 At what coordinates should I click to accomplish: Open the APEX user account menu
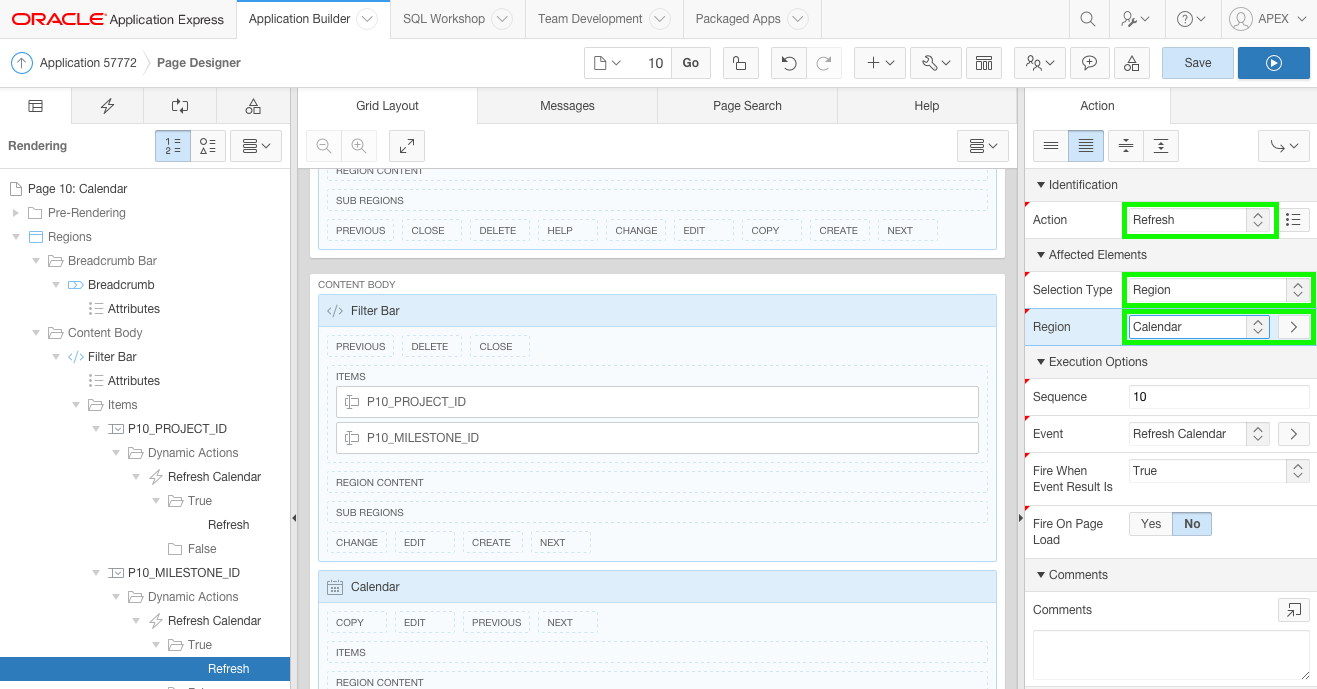click(x=1268, y=19)
